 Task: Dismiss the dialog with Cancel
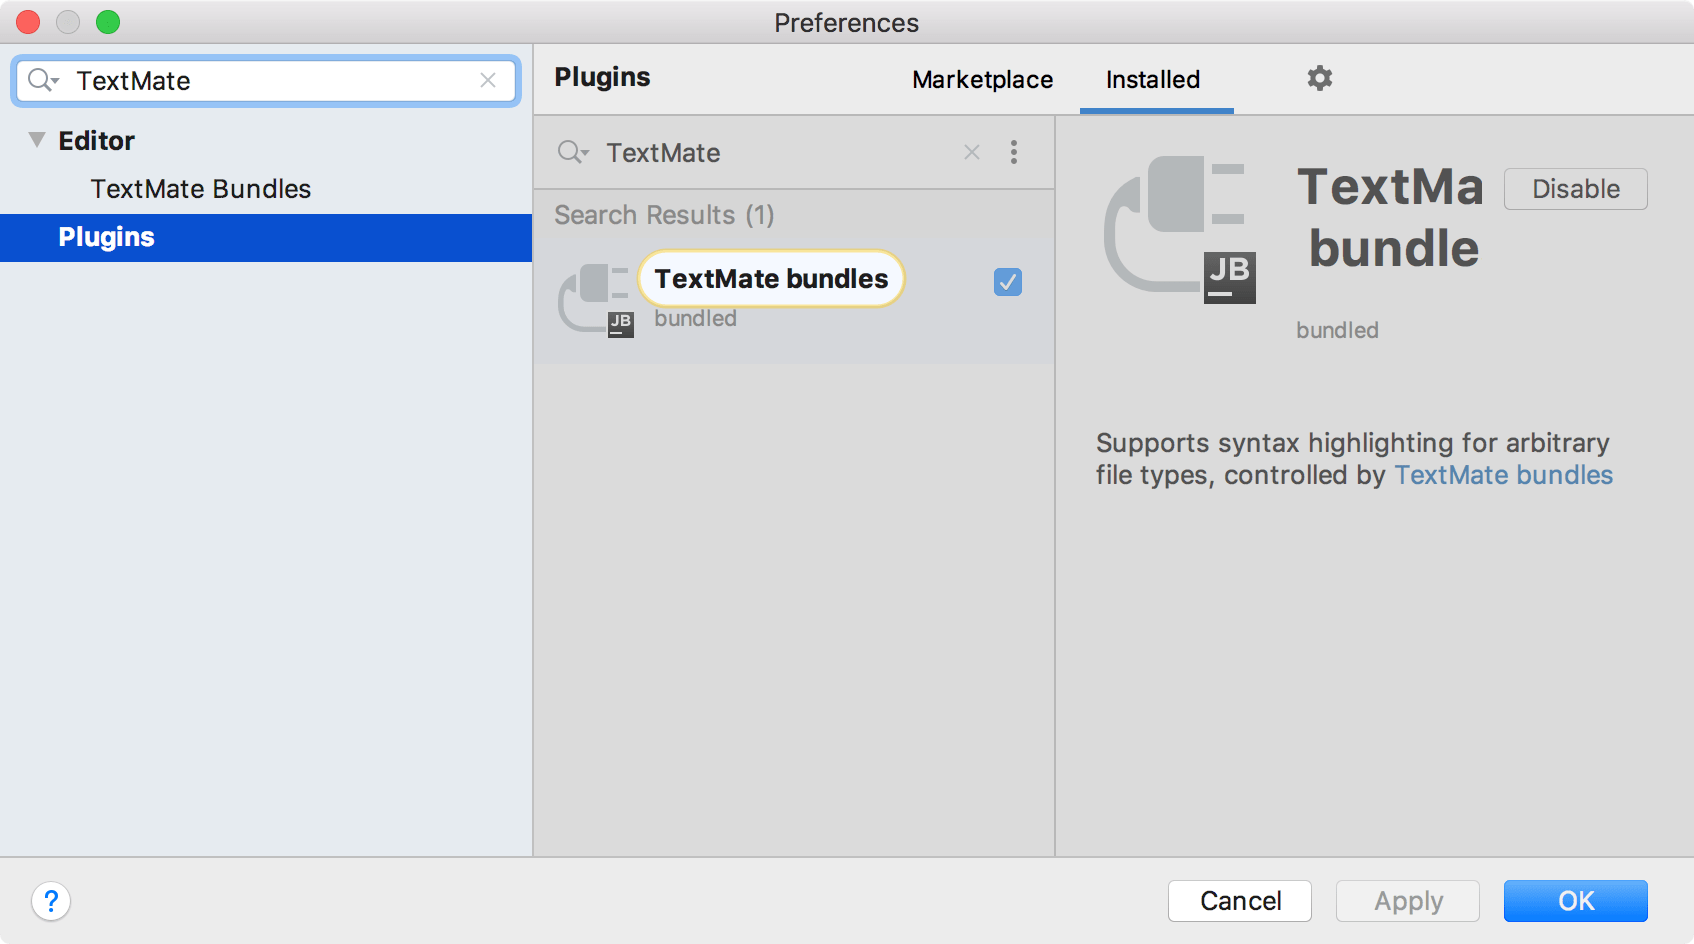click(1239, 900)
